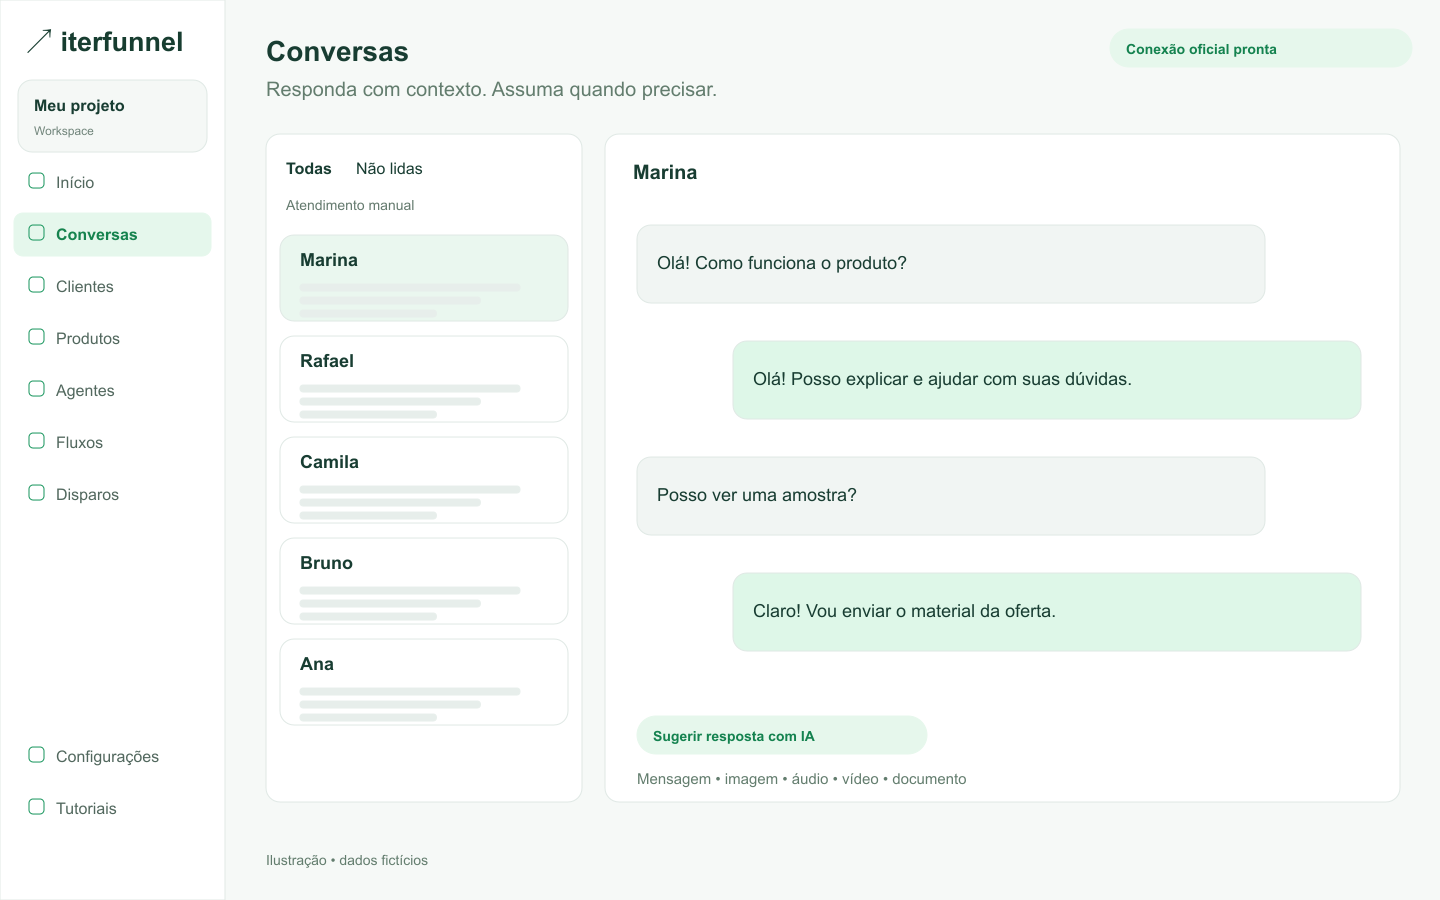Click message "Olá! Como funciona o produto?"
This screenshot has width=1440, height=900.
951,264
